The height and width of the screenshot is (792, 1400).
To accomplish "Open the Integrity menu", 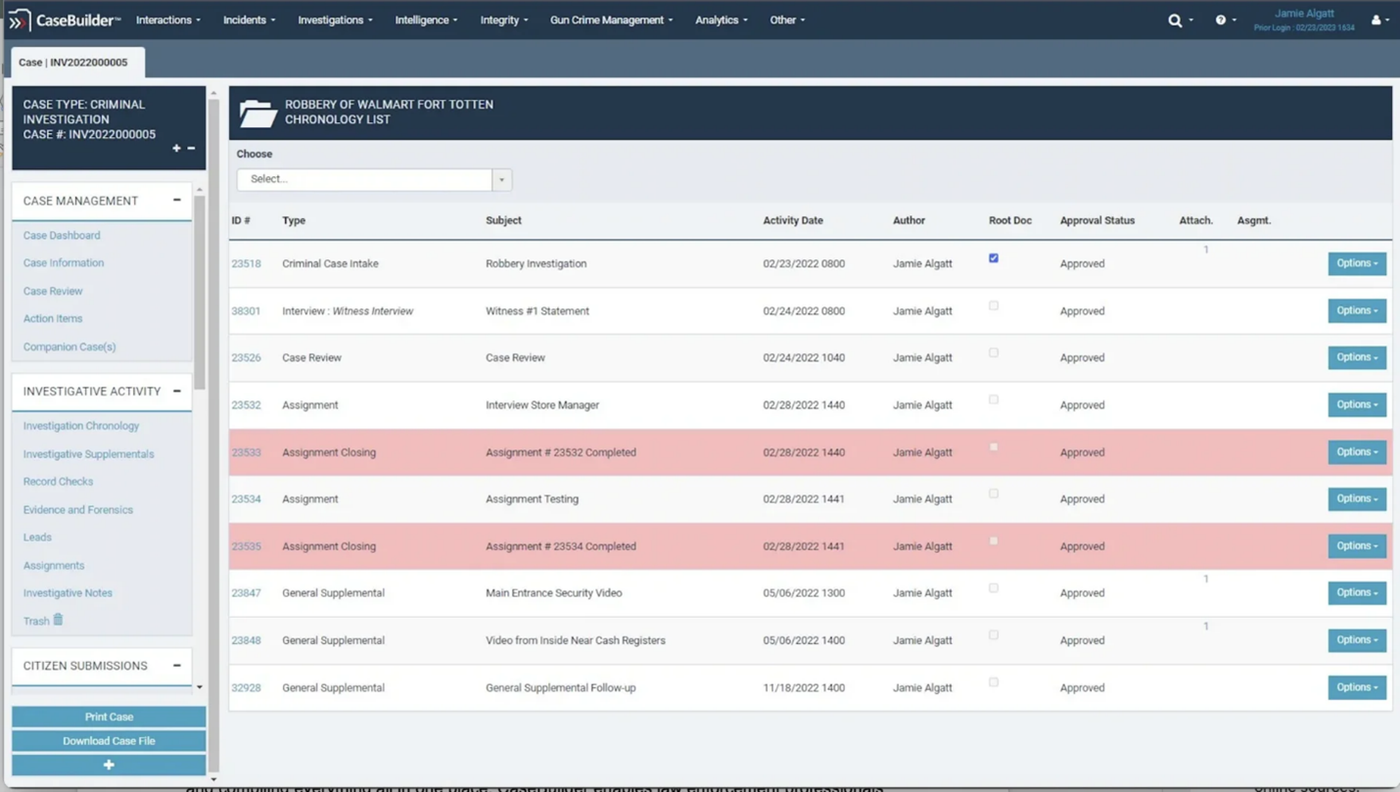I will (x=504, y=20).
